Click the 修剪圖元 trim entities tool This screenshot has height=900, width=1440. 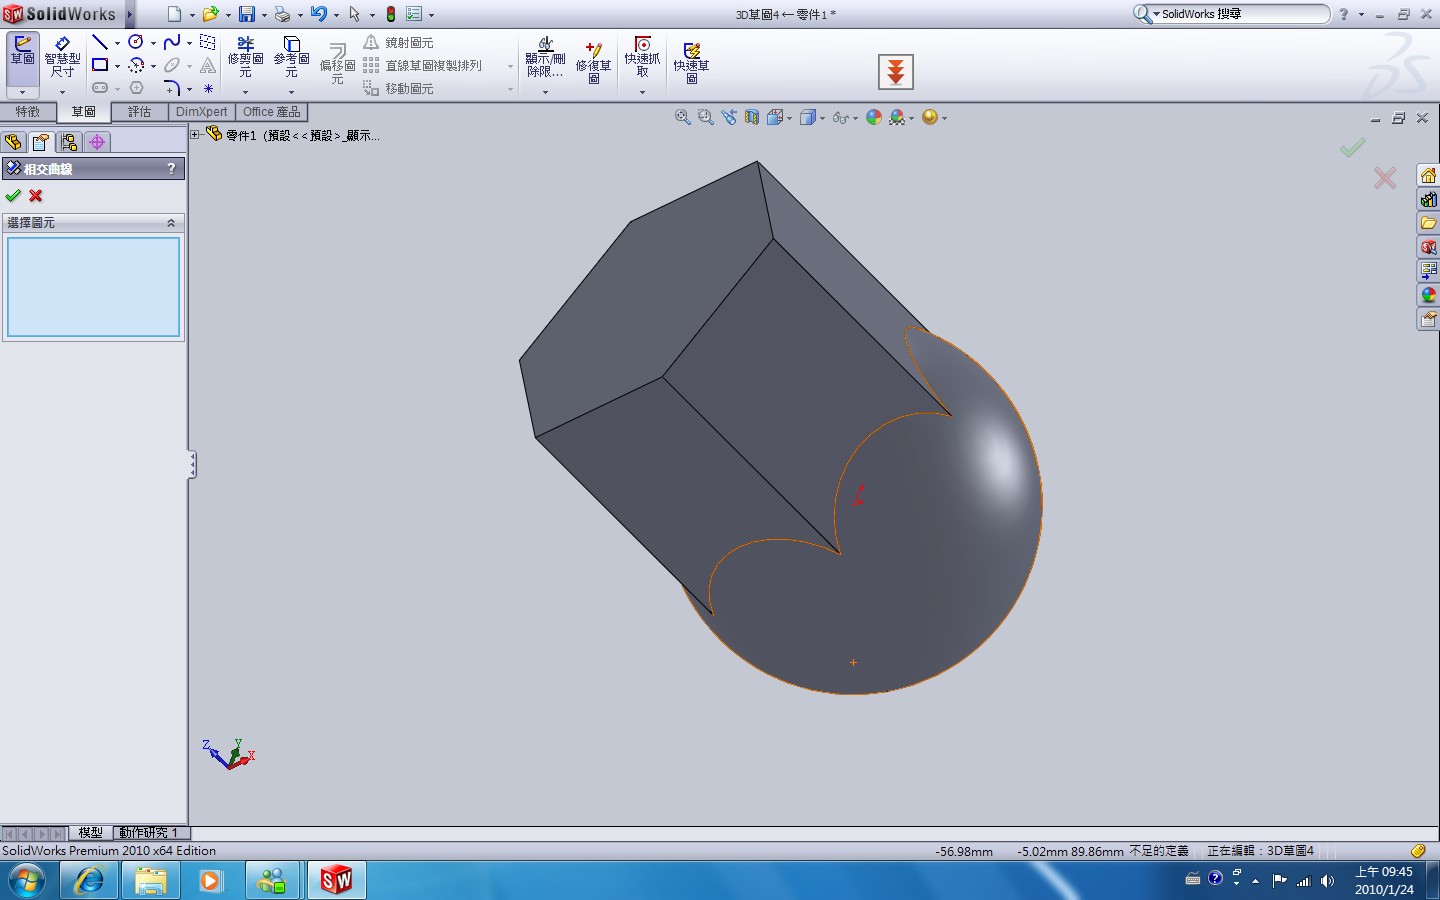point(245,57)
